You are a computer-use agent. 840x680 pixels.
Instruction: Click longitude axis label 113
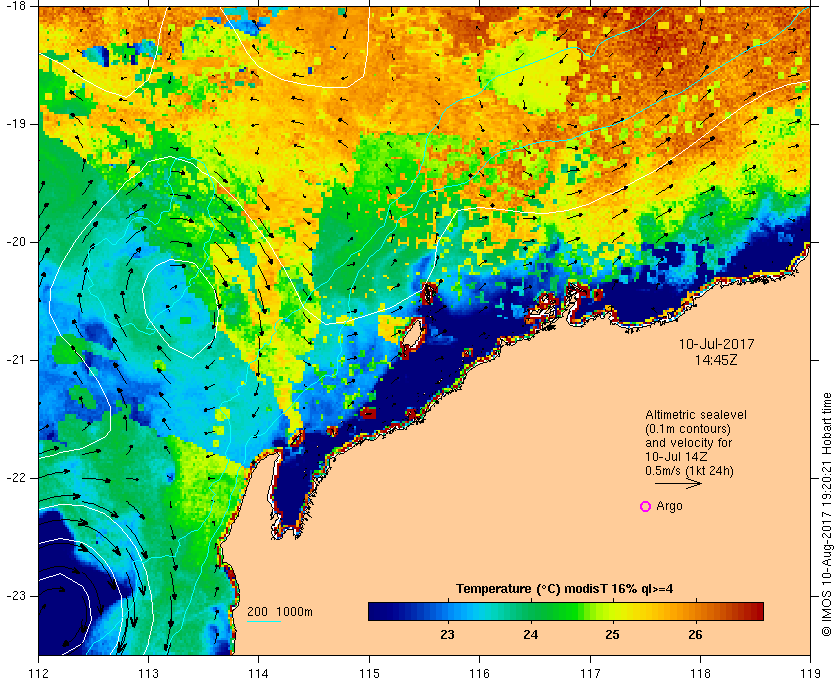coord(148,672)
